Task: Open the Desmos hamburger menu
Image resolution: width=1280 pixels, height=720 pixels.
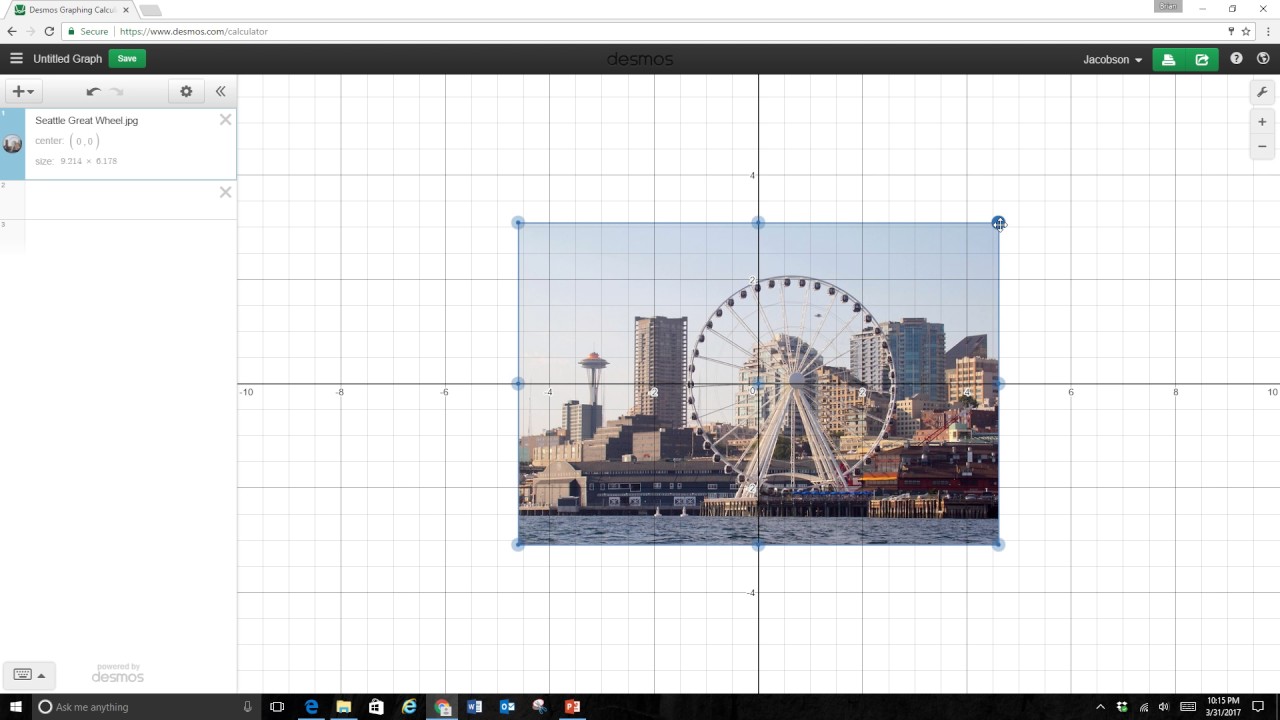Action: click(x=16, y=59)
